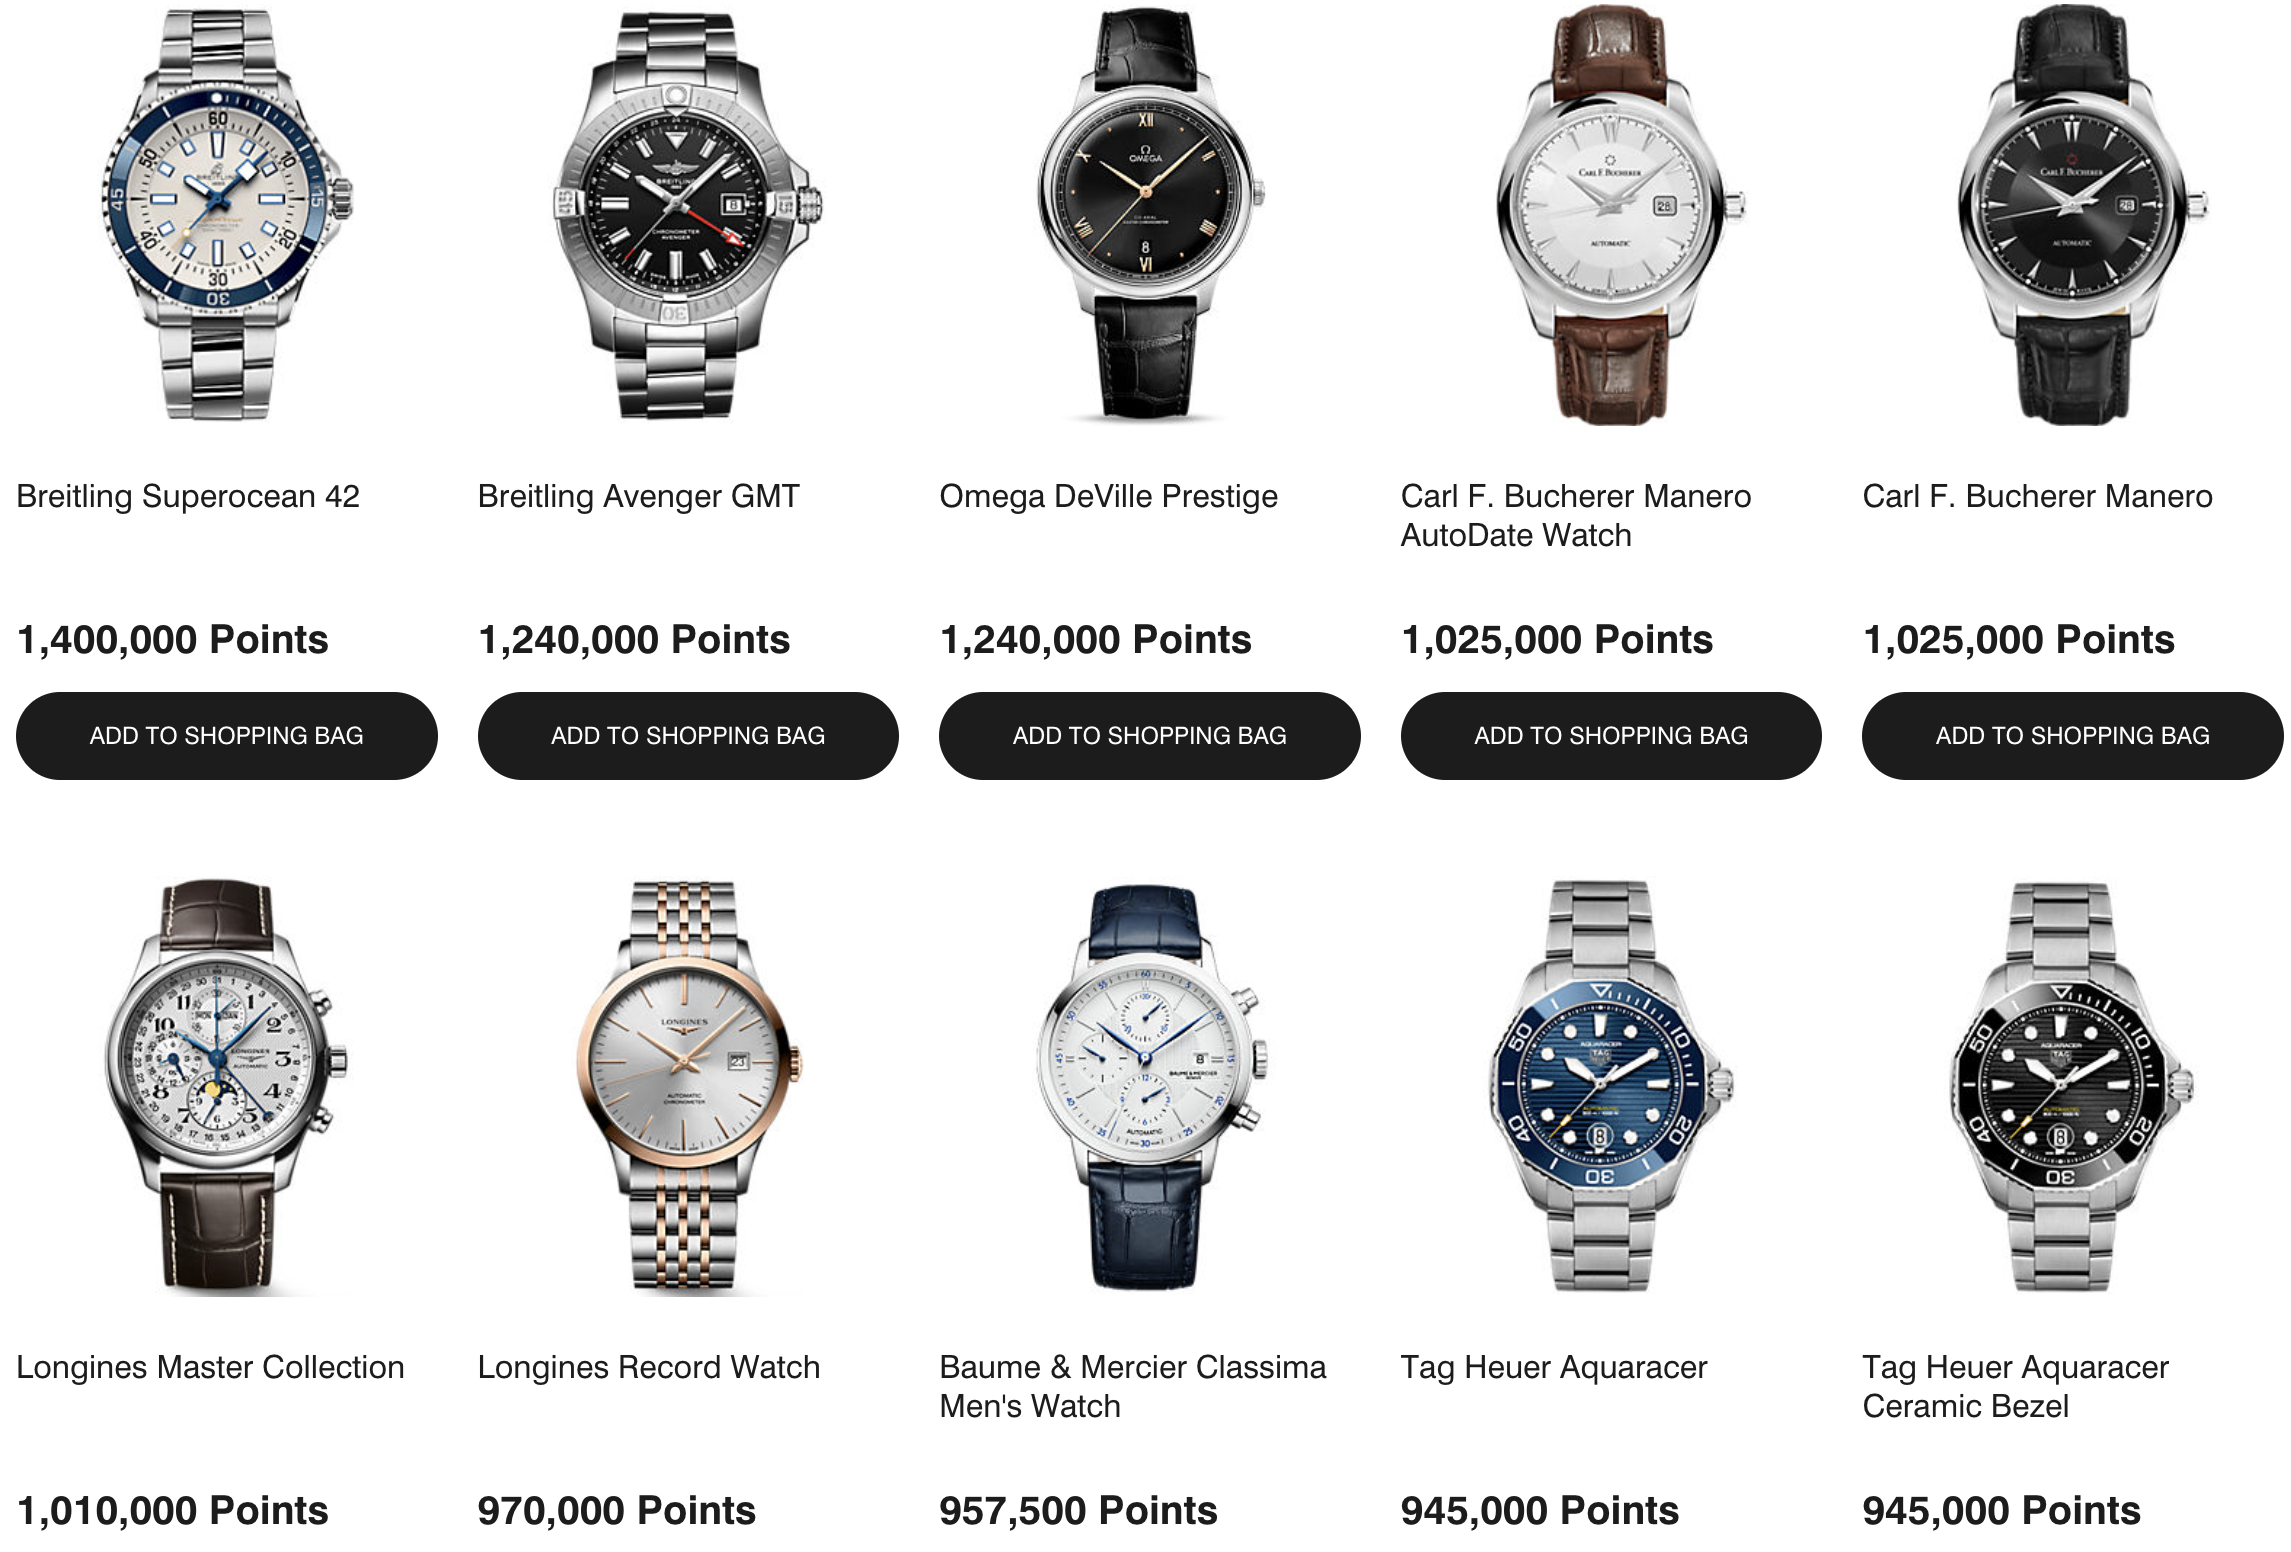The height and width of the screenshot is (1552, 2291).
Task: View the black Tag Heuer Aquaracer Ceramic photo
Action: [2072, 1087]
